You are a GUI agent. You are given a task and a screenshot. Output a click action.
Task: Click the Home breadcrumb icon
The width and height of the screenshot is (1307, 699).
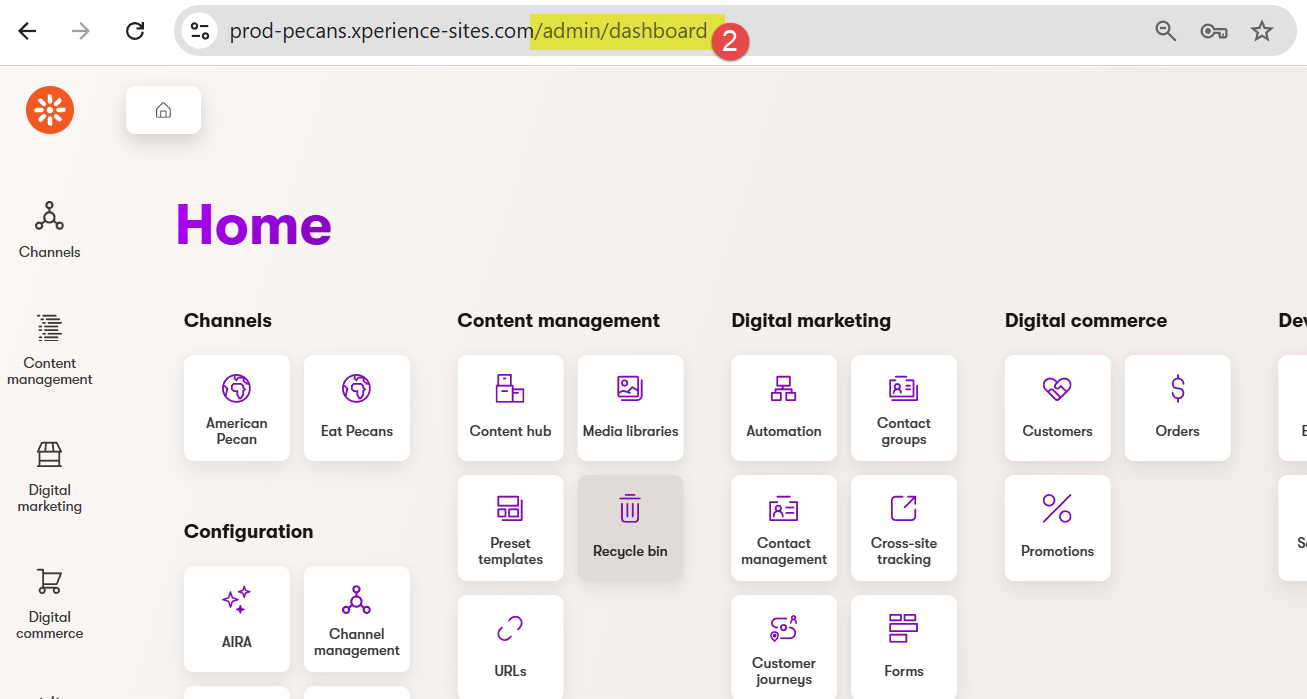pos(163,110)
